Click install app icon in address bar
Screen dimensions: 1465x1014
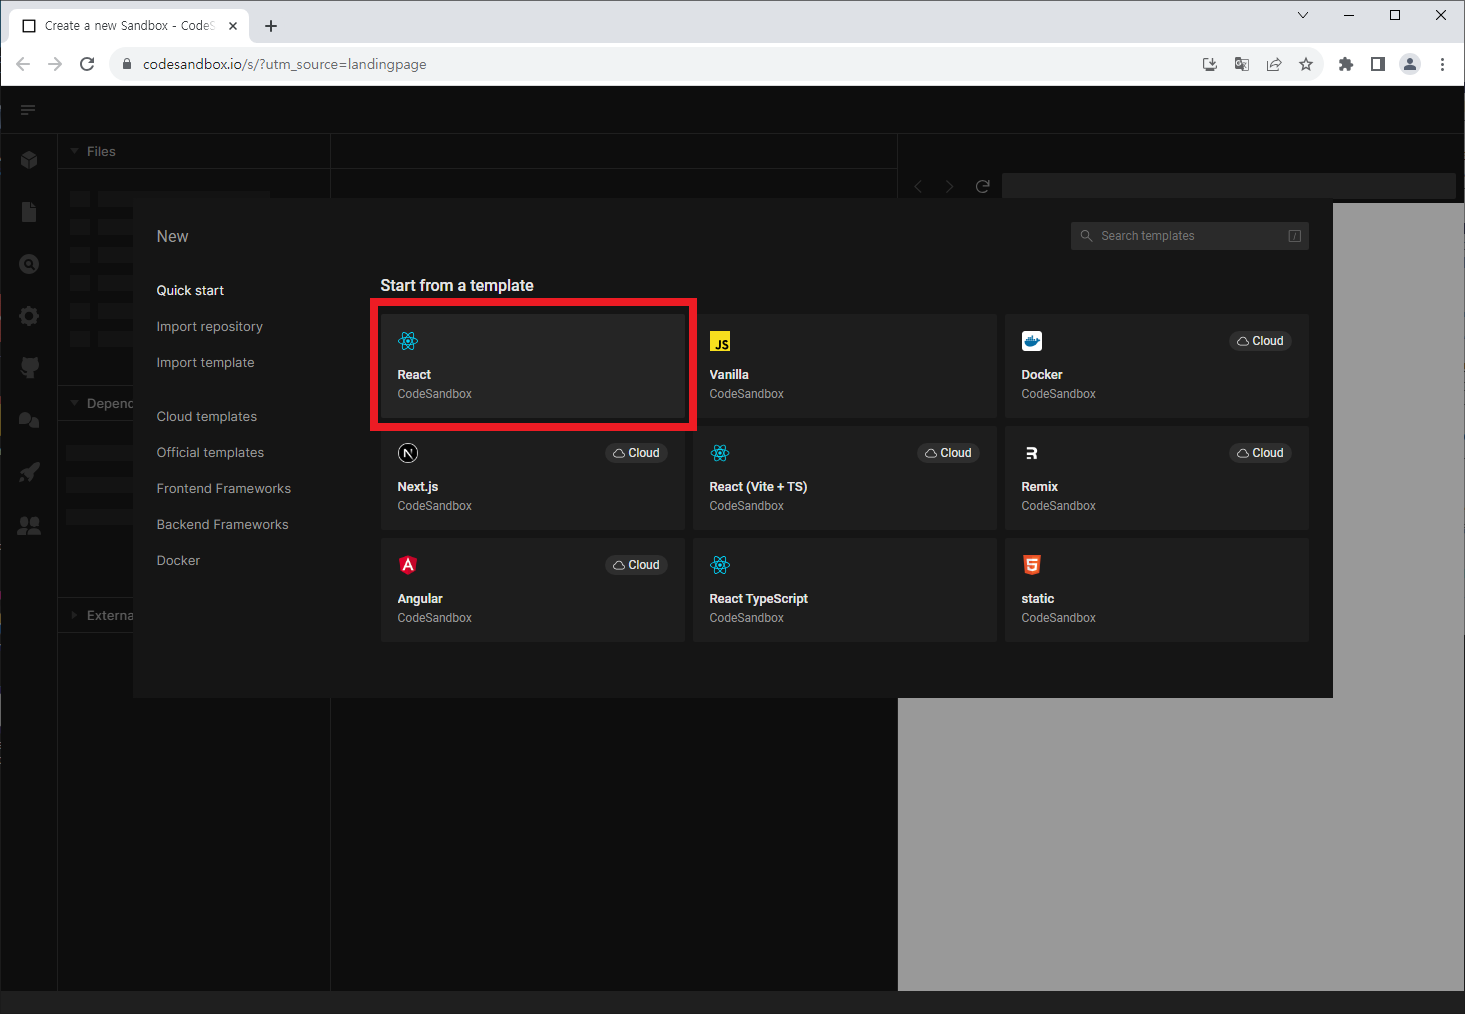(x=1210, y=64)
